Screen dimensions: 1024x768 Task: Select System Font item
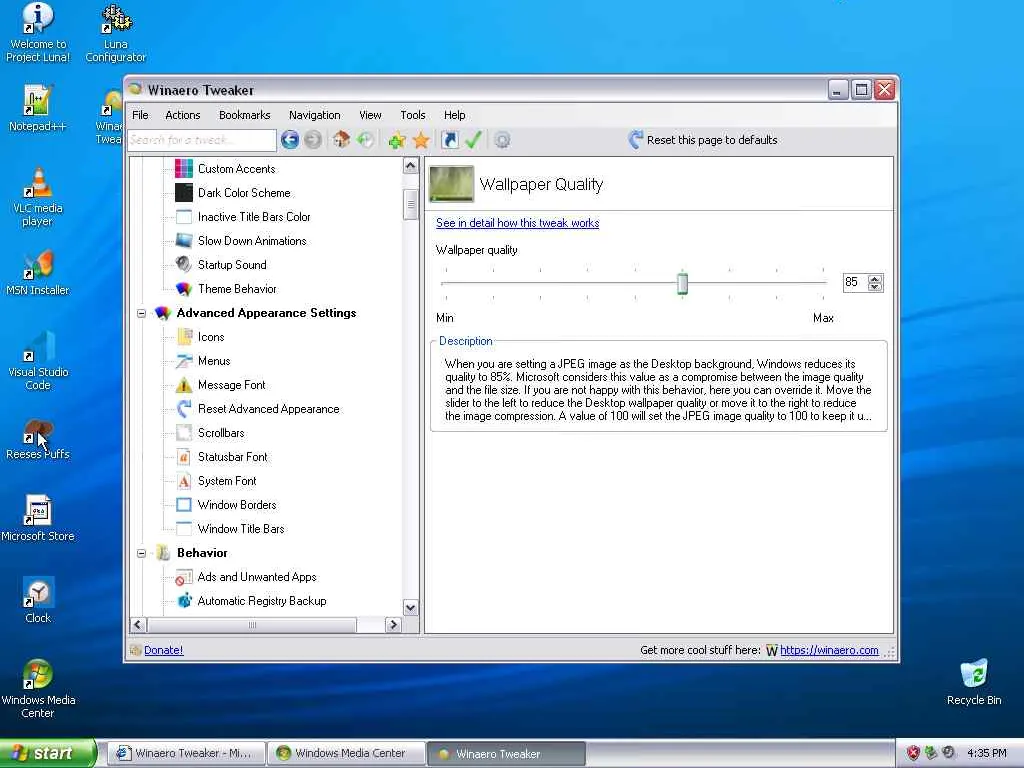(227, 481)
